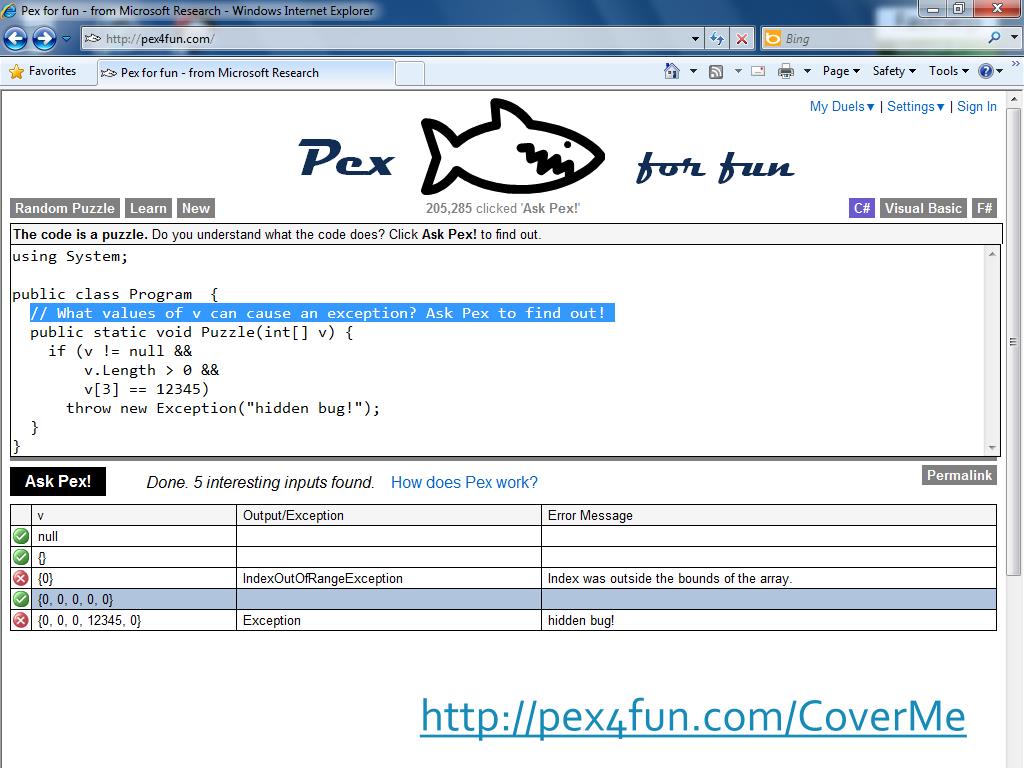Expand the Print dropdown arrow
This screenshot has height=768, width=1024.
pos(807,71)
